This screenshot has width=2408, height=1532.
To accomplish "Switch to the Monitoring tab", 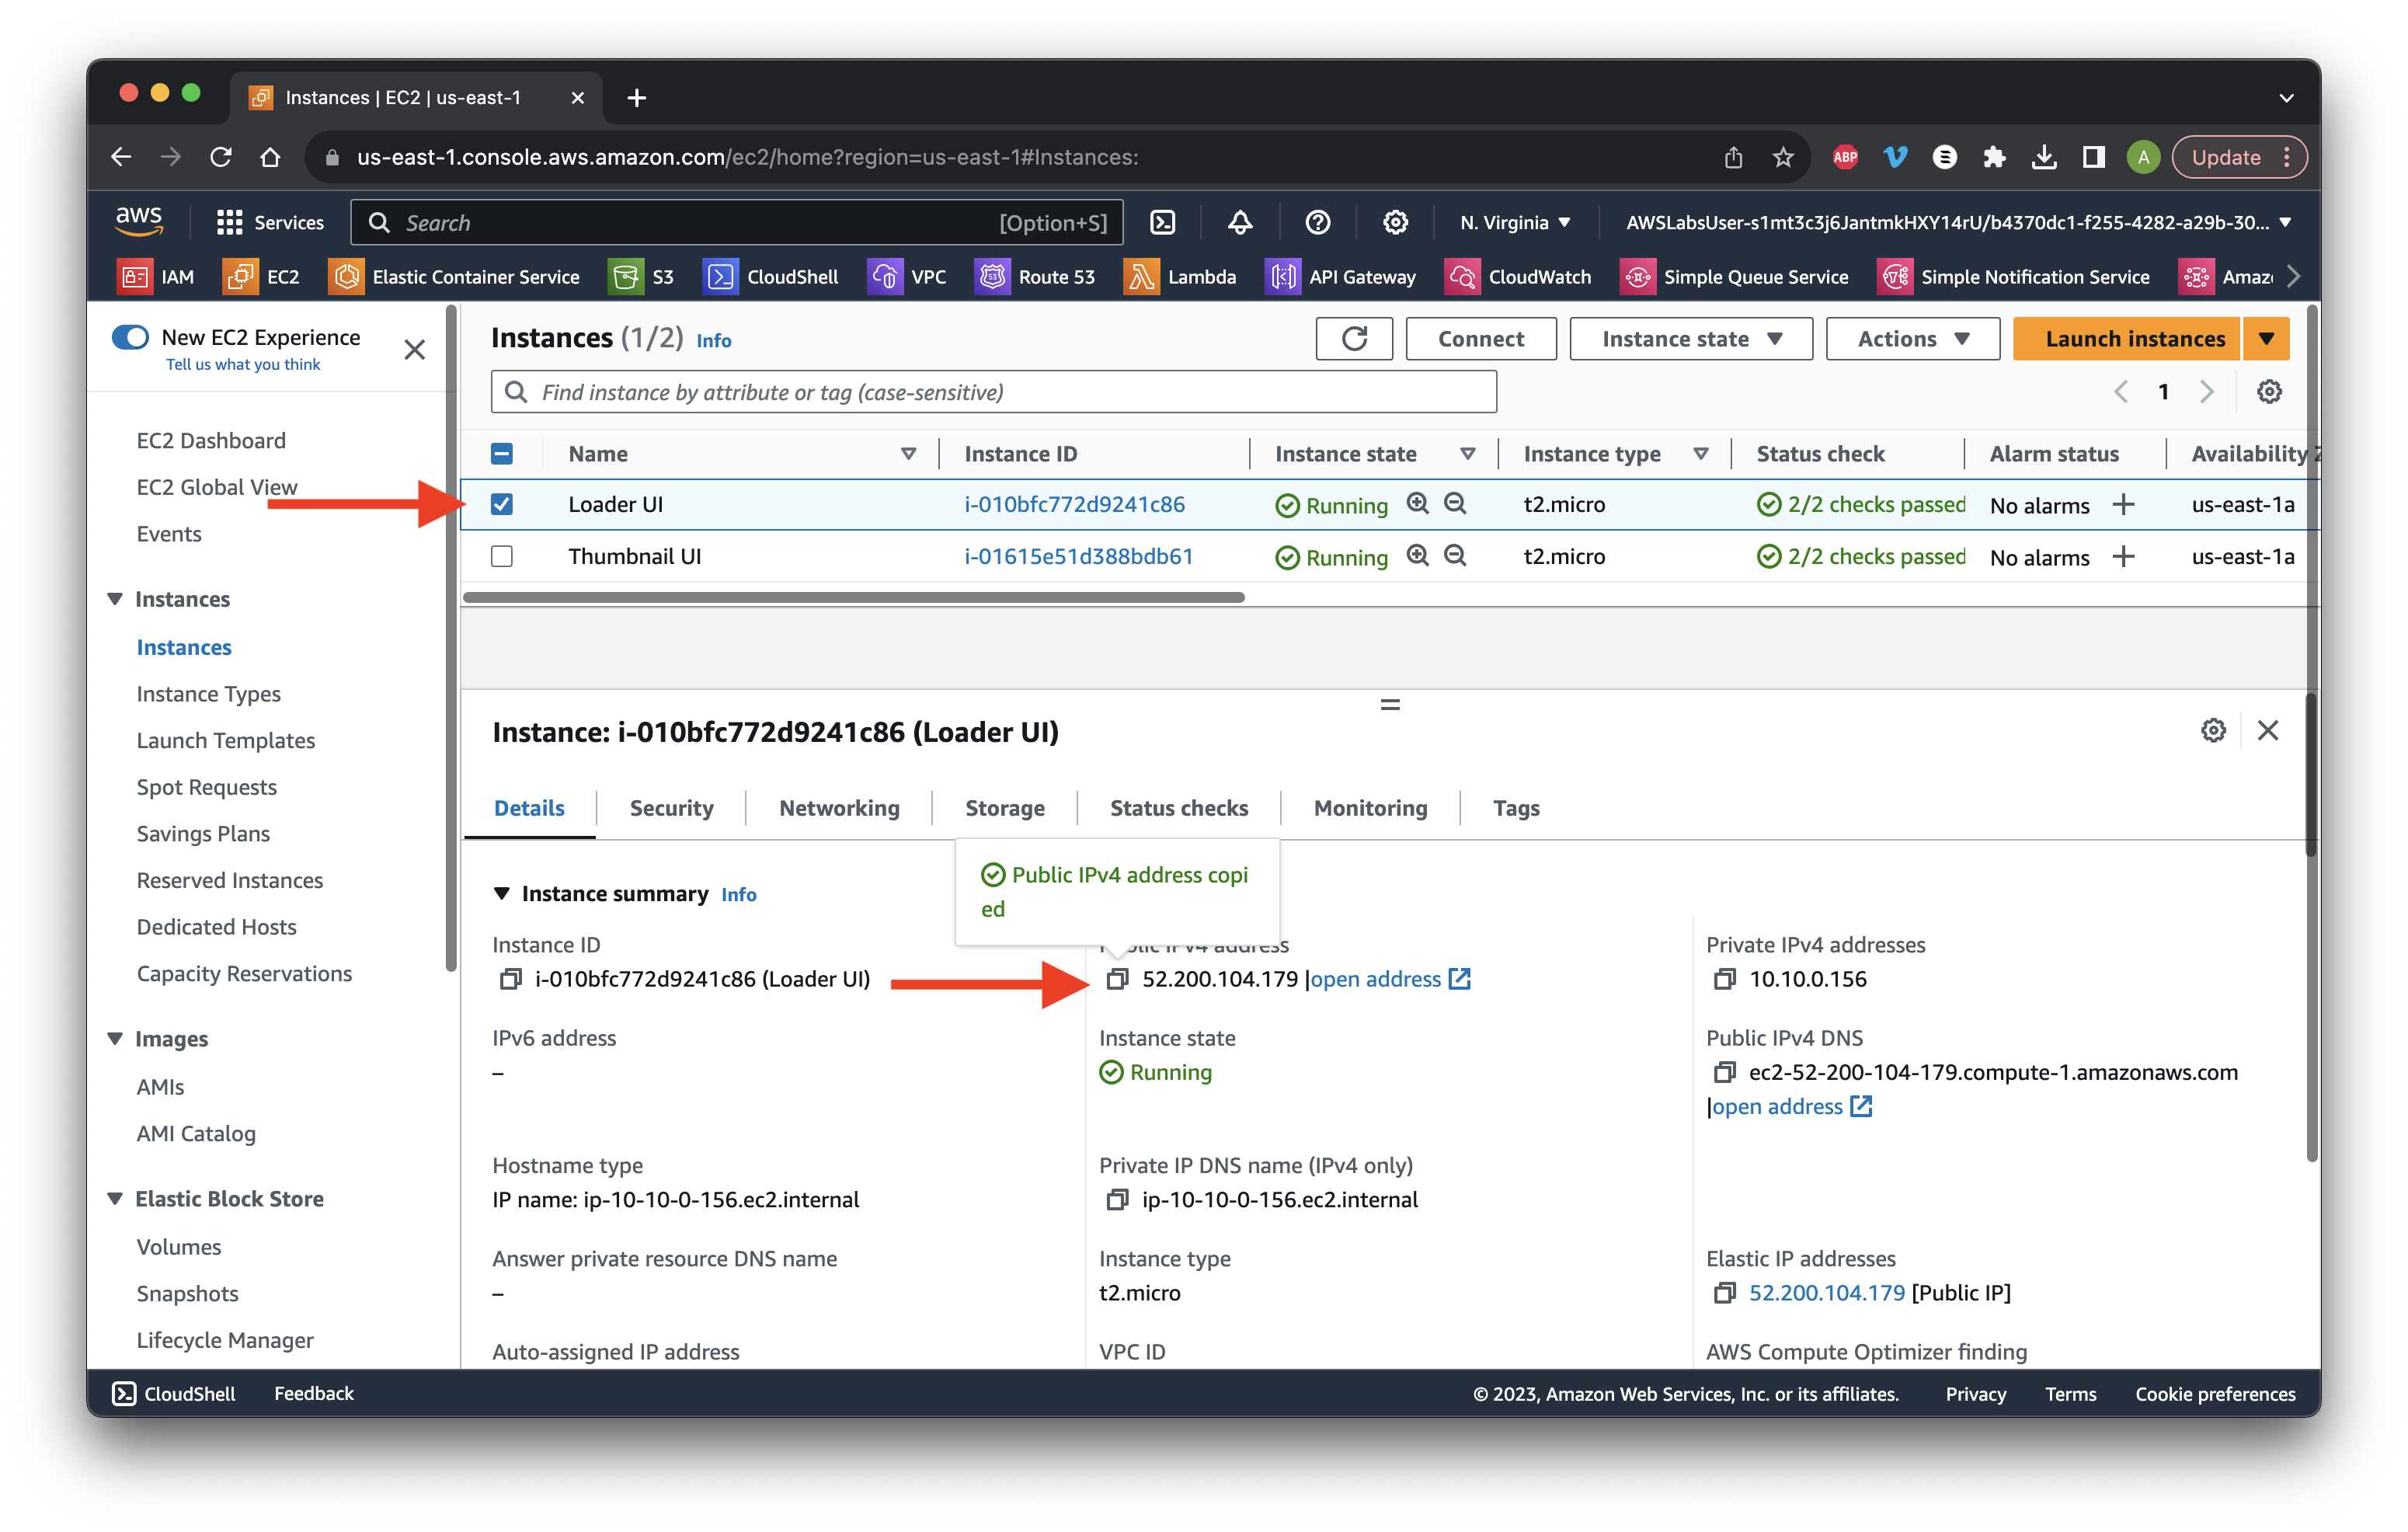I will click(x=1370, y=808).
